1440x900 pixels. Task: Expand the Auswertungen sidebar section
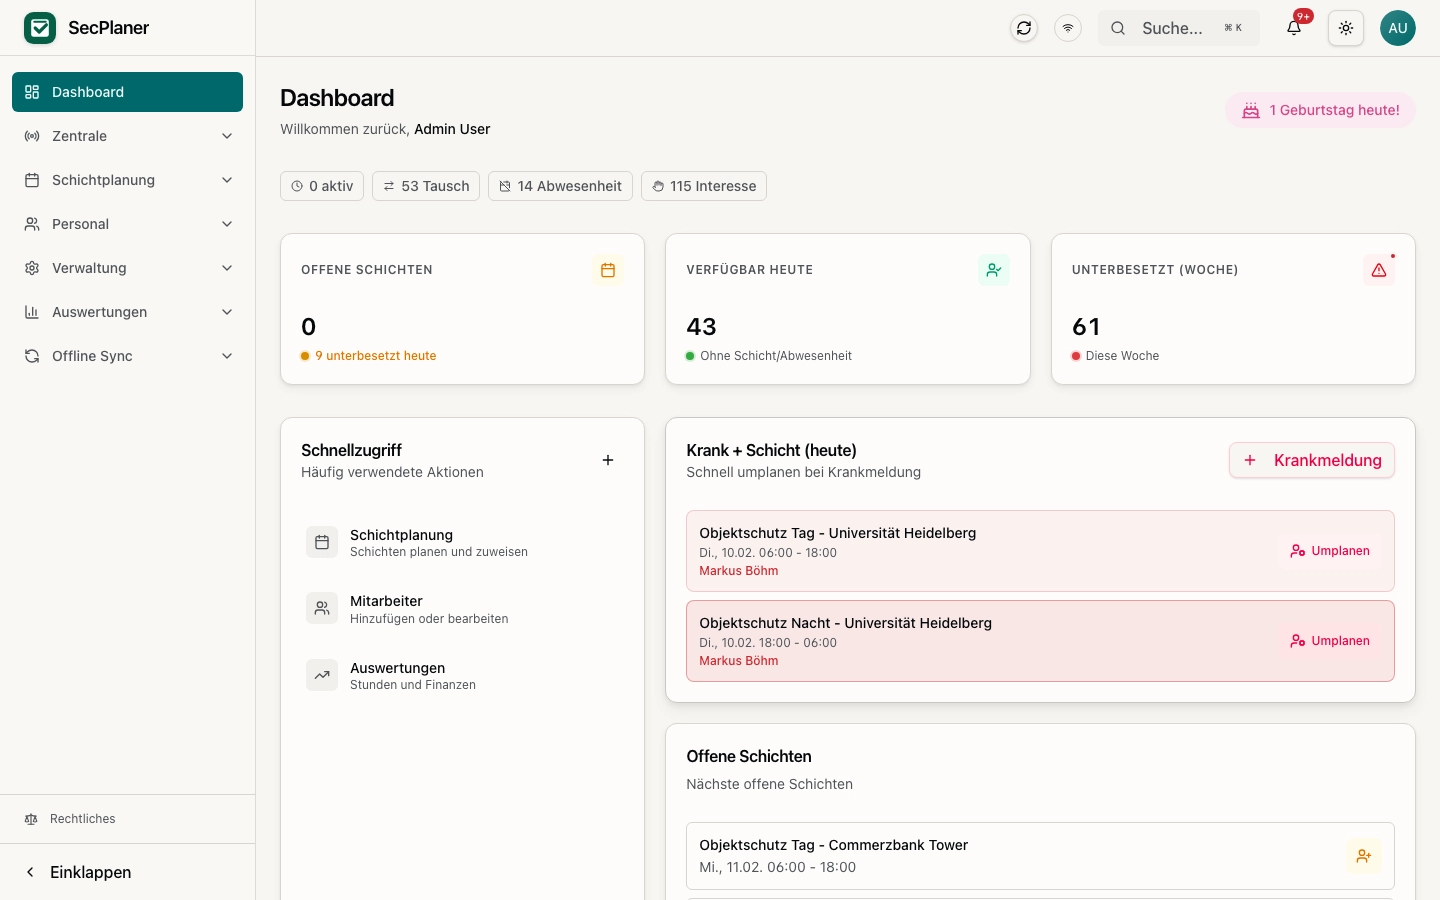coord(127,312)
